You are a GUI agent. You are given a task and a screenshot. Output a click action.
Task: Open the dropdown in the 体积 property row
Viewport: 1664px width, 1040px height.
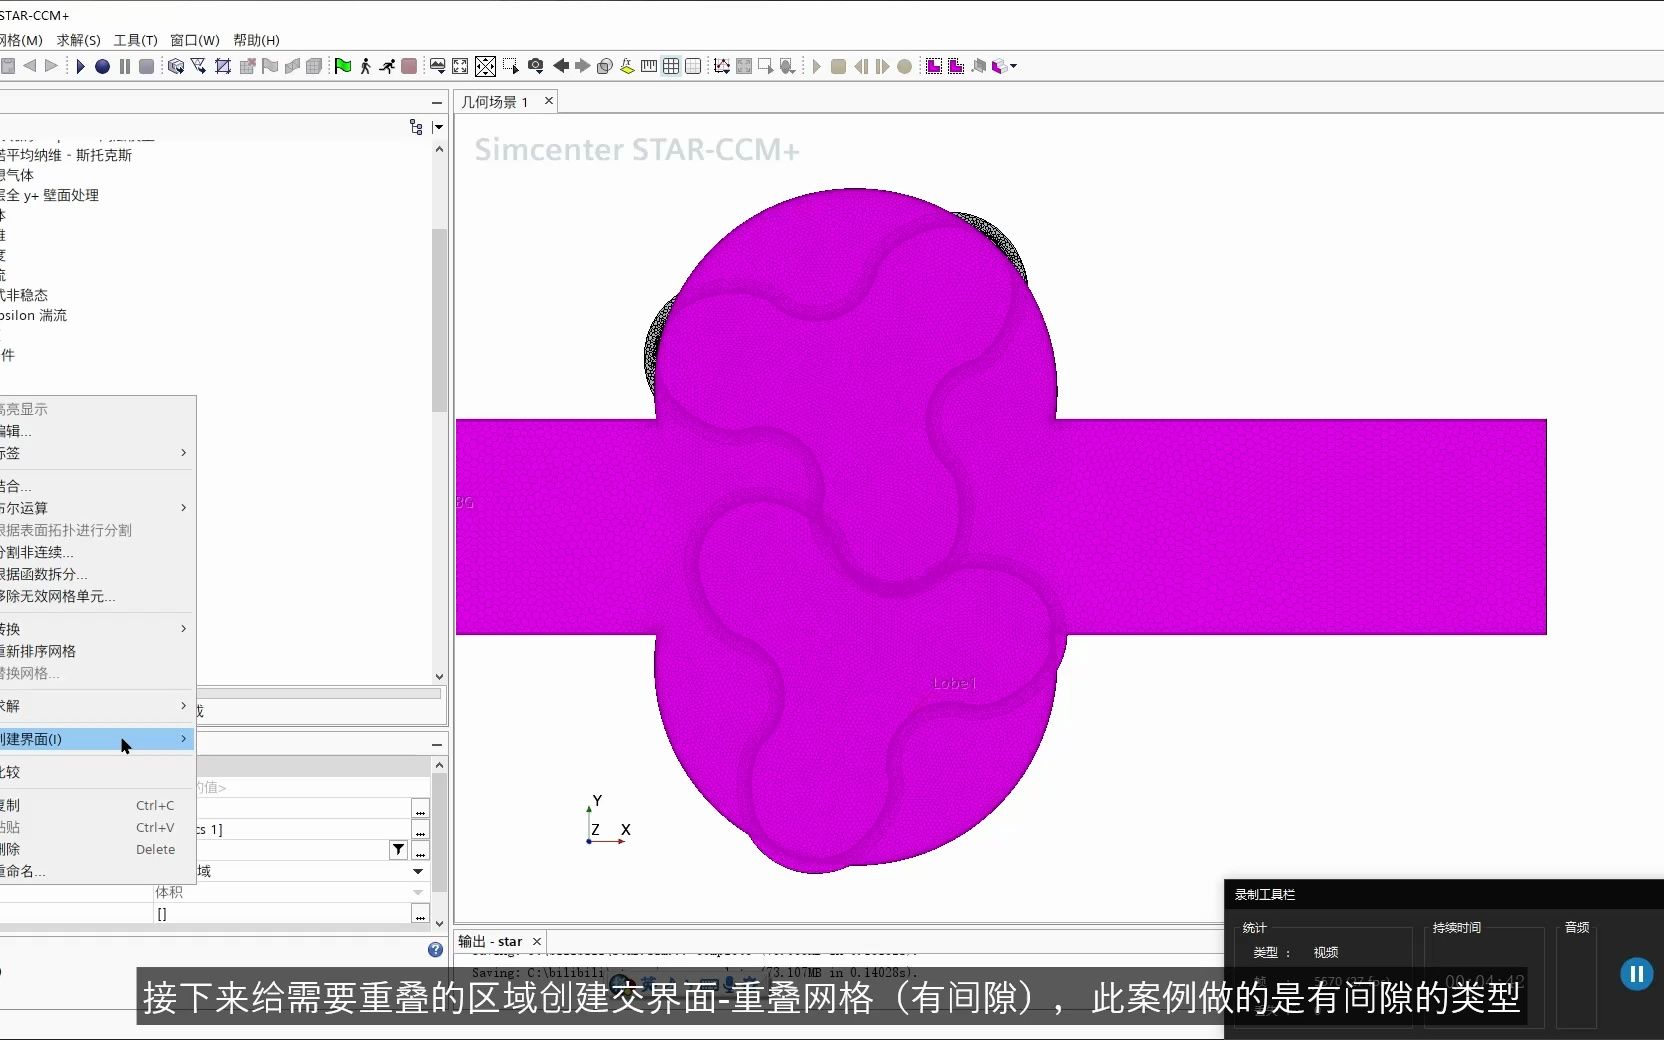click(419, 892)
